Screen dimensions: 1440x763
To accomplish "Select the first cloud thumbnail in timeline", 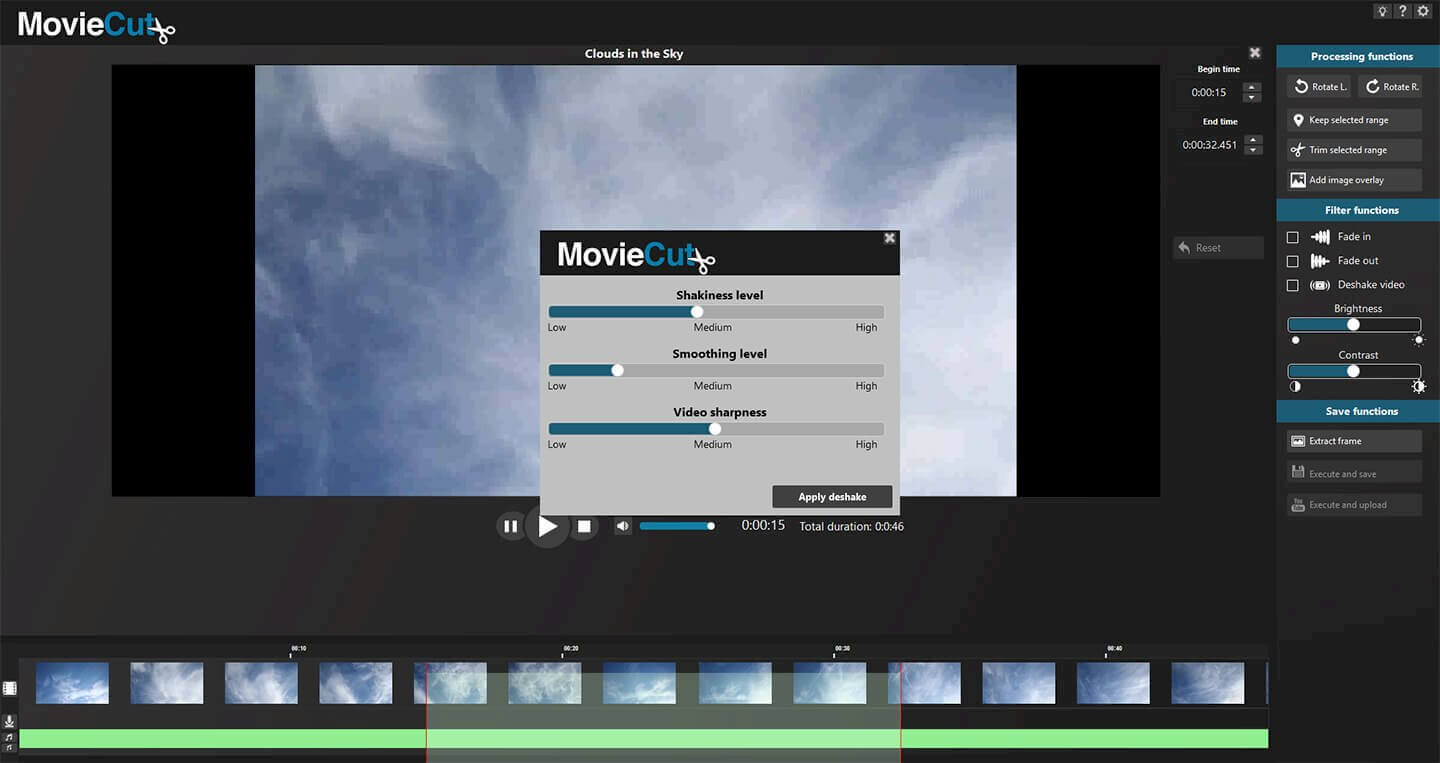I will pos(72,683).
